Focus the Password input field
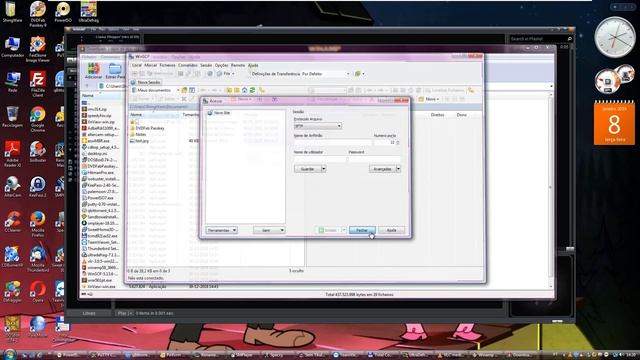640x360 pixels. [374, 159]
